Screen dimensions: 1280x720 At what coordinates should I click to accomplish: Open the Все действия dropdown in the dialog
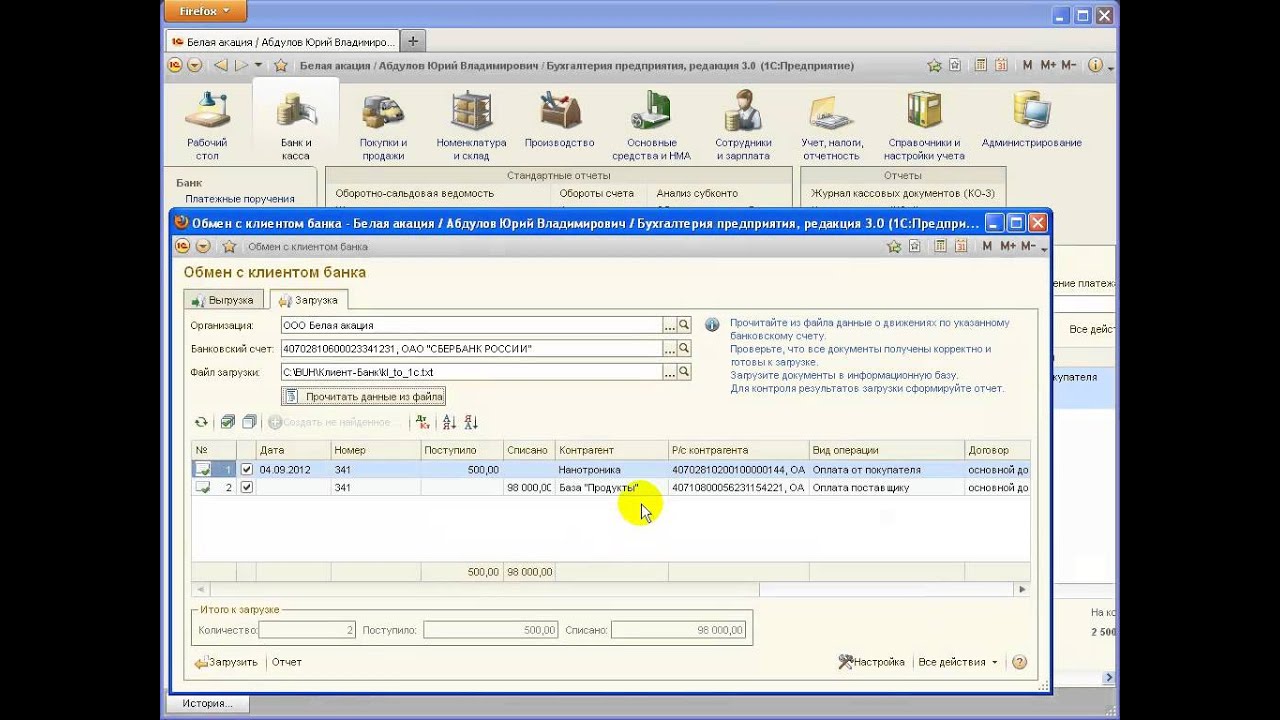957,662
